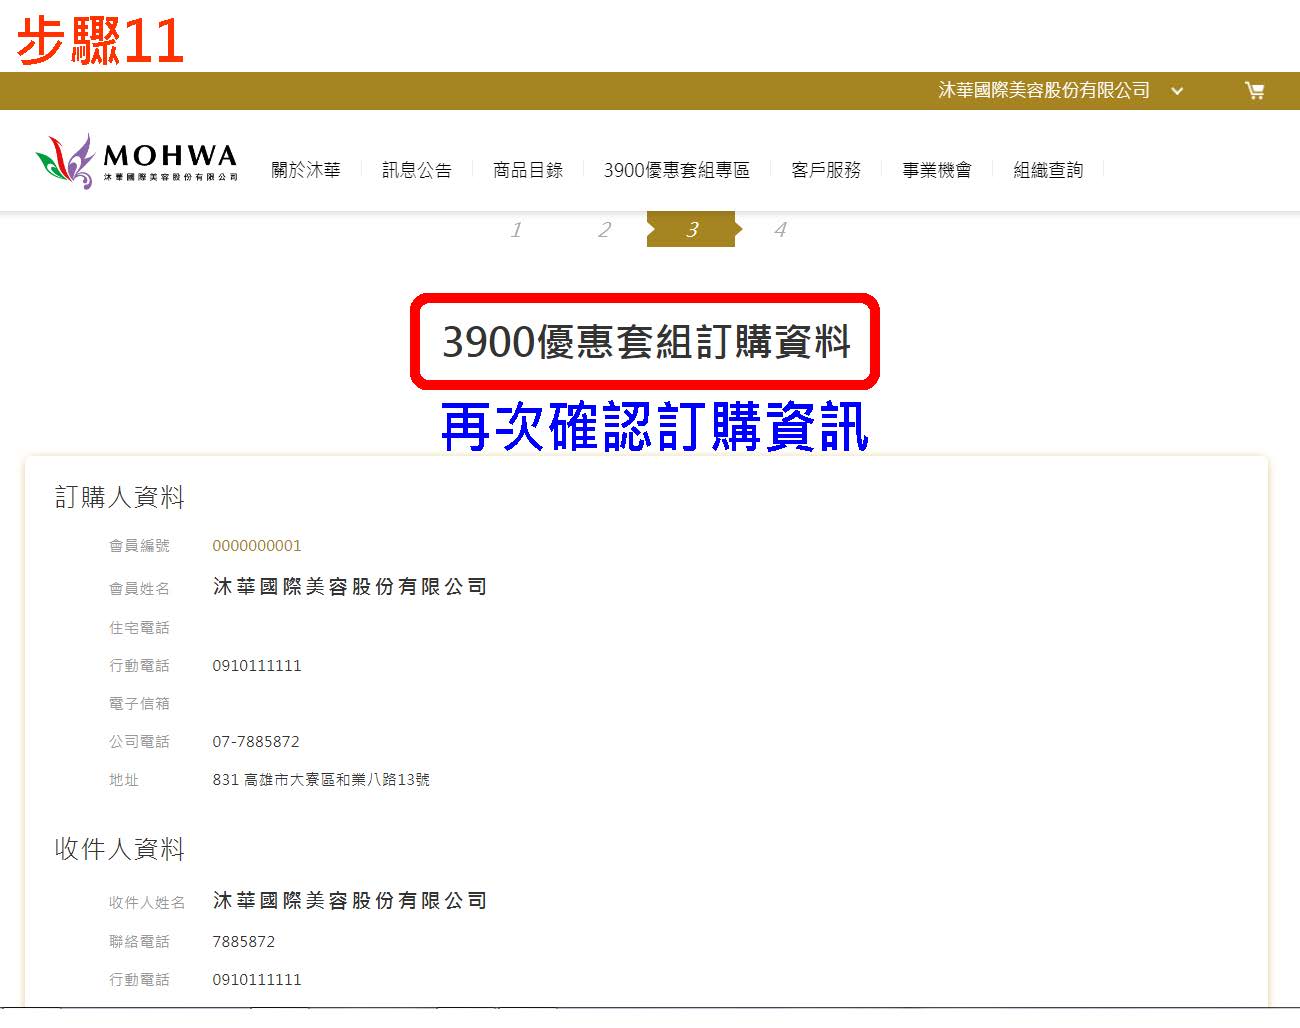Screen dimensions: 1300x1028
Task: Select step 4 in the progress indicator
Action: tap(780, 230)
